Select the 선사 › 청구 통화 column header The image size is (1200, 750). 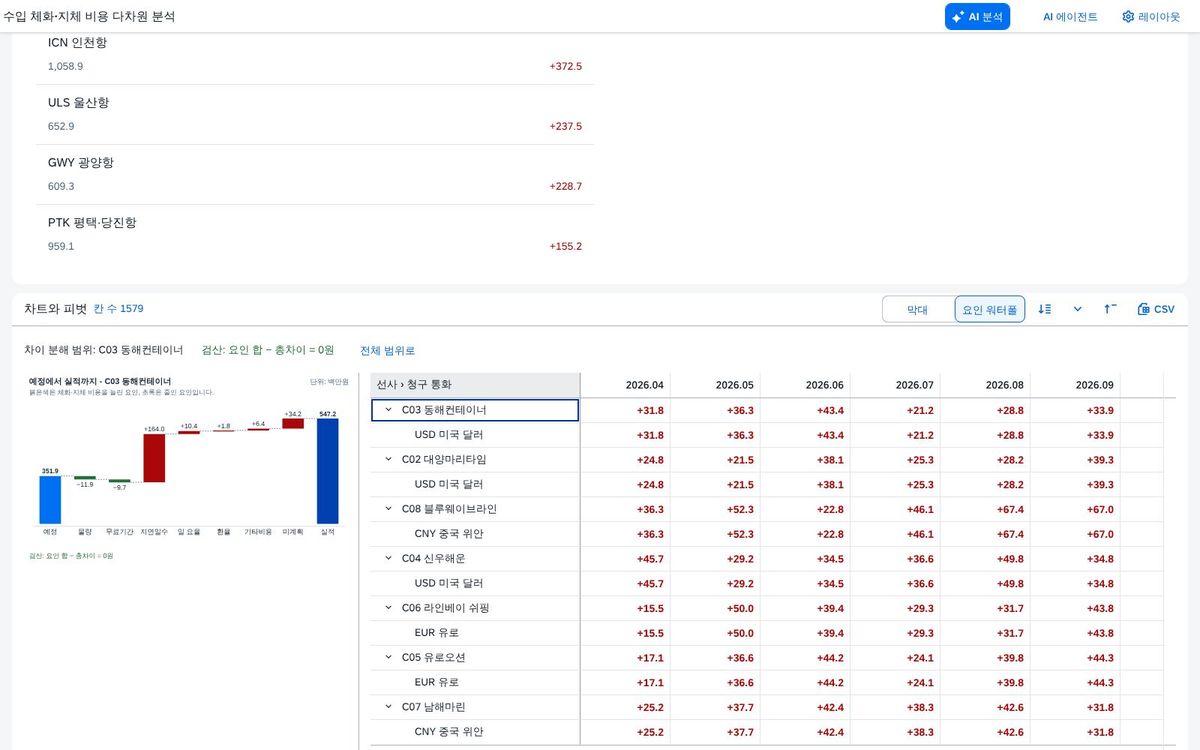tap(475, 385)
